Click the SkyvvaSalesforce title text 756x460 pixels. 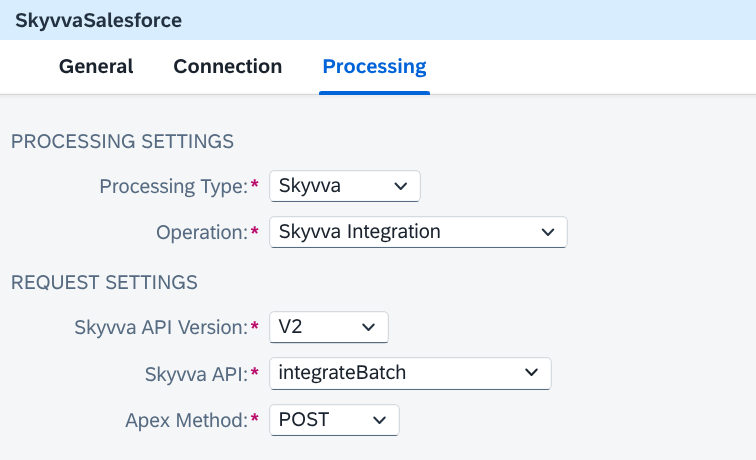[98, 20]
